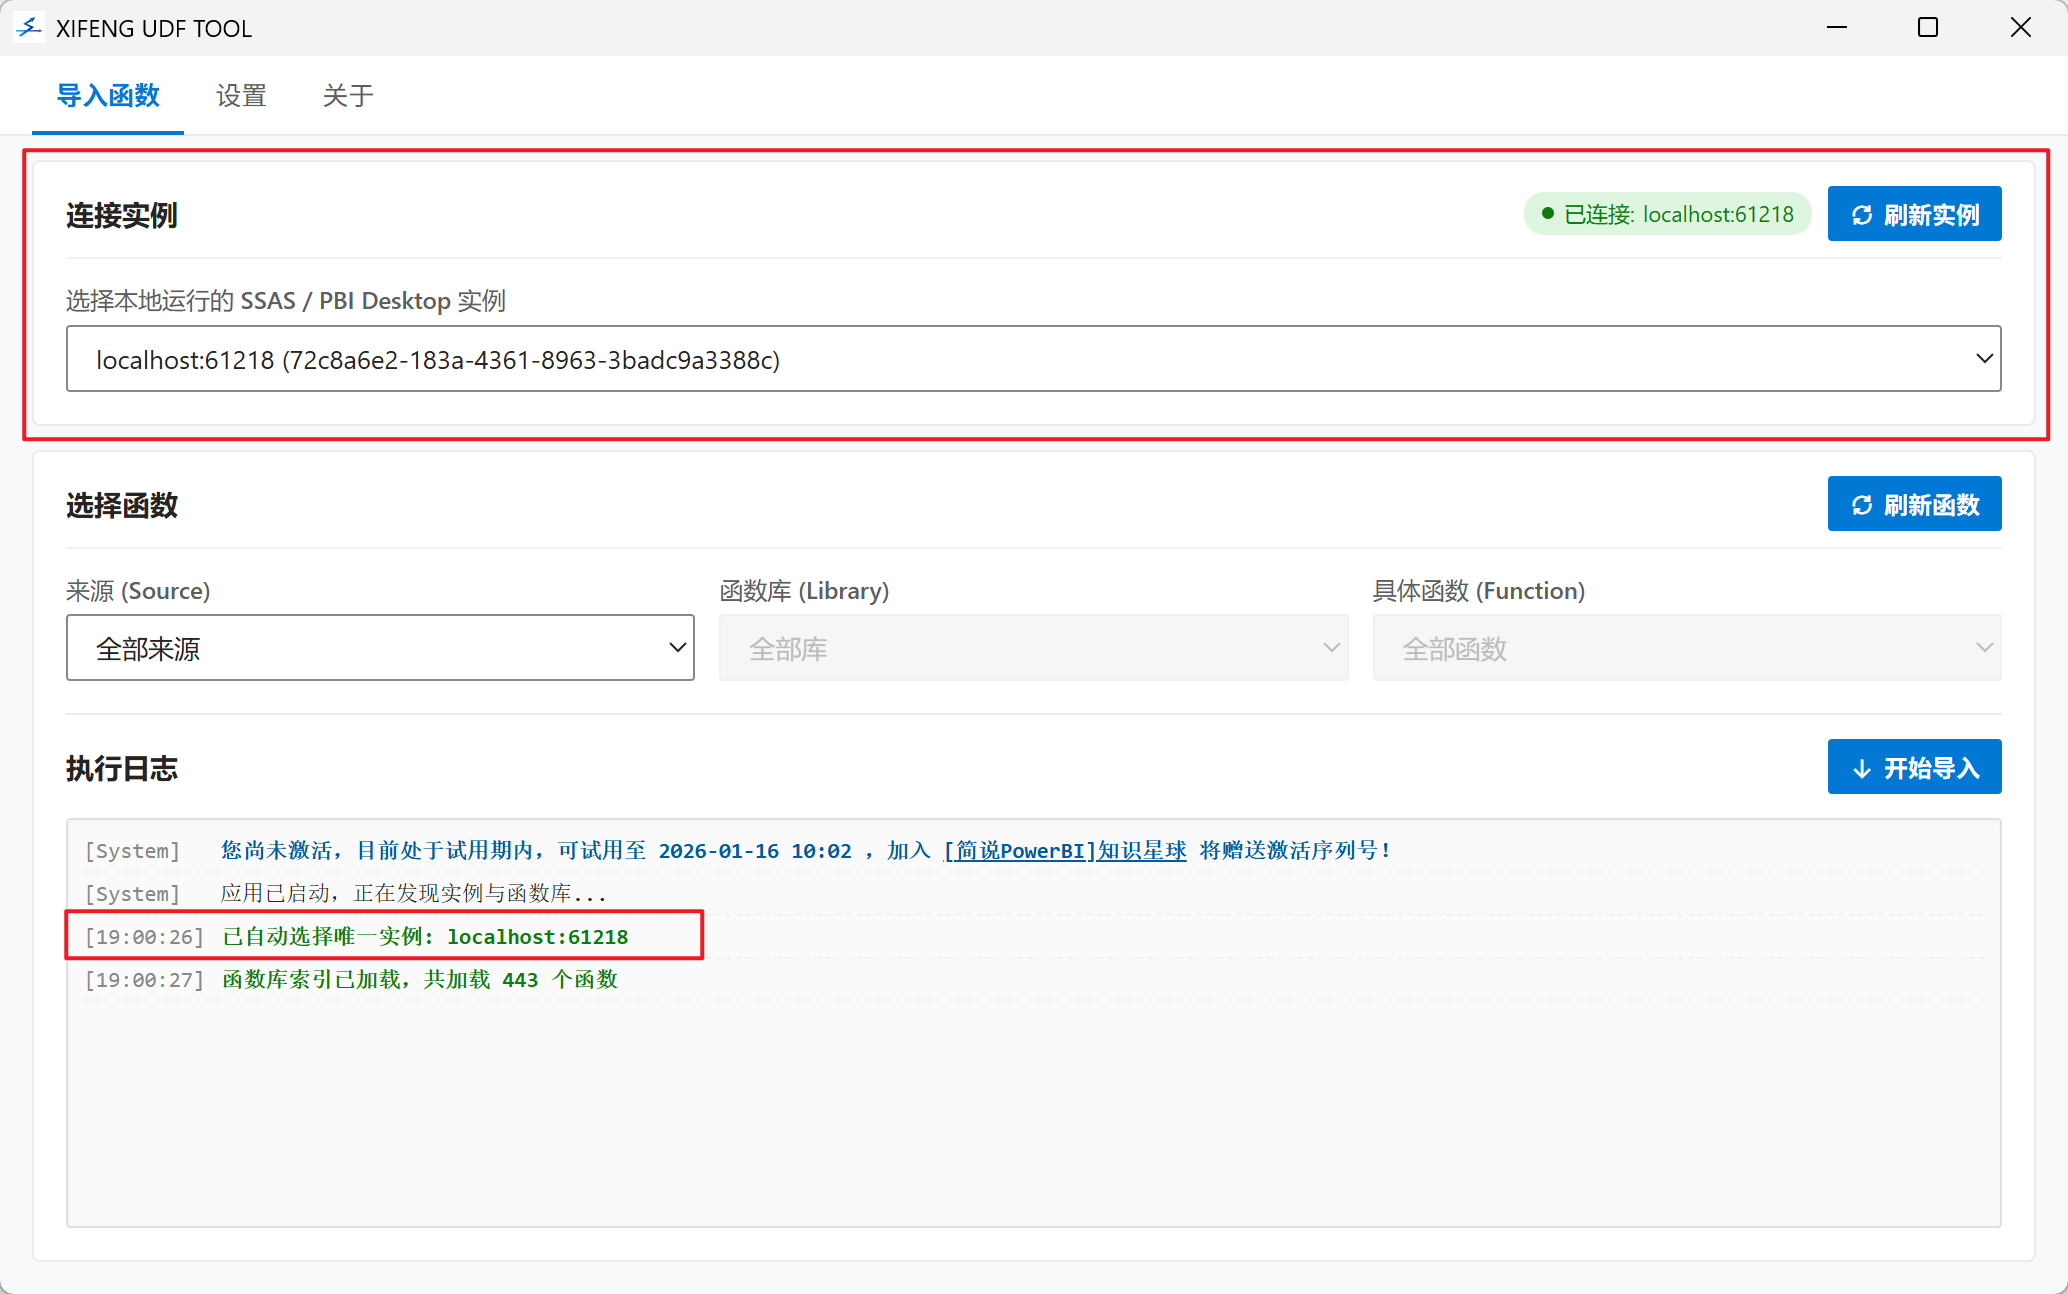Click the refresh icon in 刷新实例 button
2068x1294 pixels.
pyautogui.click(x=1861, y=215)
